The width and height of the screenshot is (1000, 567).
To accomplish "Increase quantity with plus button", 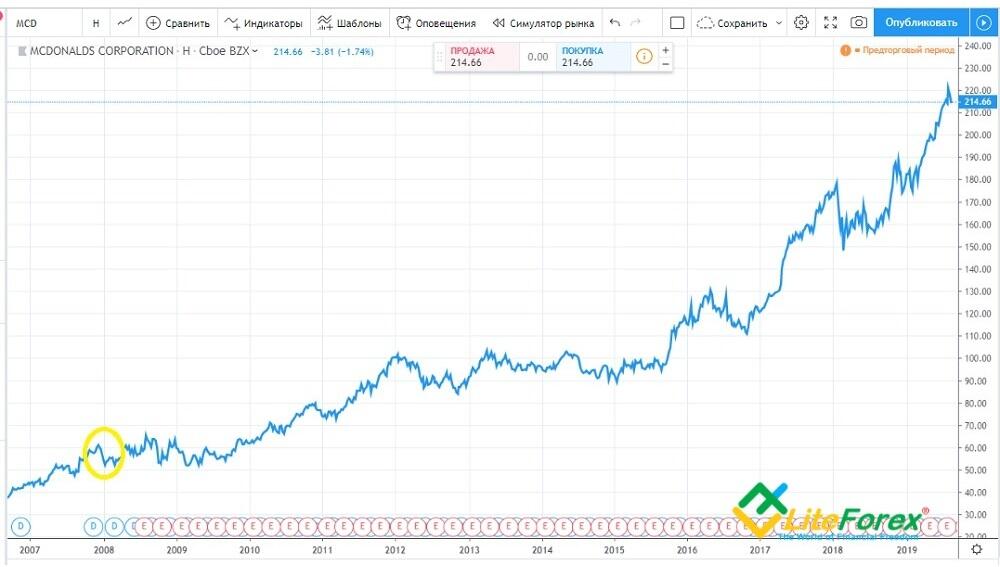I will pyautogui.click(x=665, y=50).
